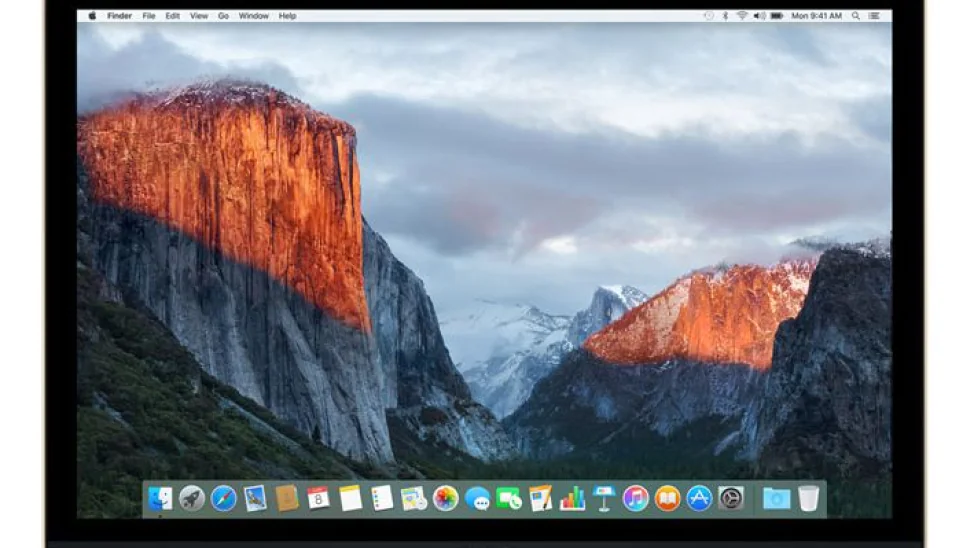Open Notification Center list icon
974x548 pixels.
pyautogui.click(x=874, y=16)
